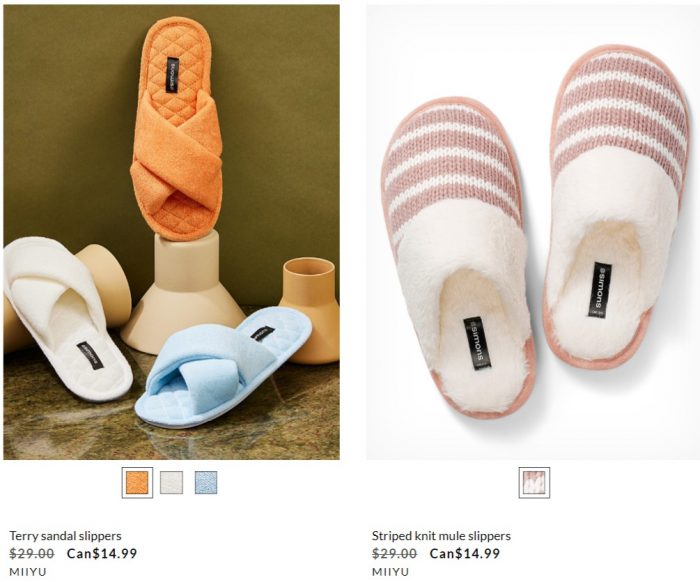The width and height of the screenshot is (700, 582).
Task: Click the MIIYU brand under Striped knit mule slippers
Action: (390, 572)
